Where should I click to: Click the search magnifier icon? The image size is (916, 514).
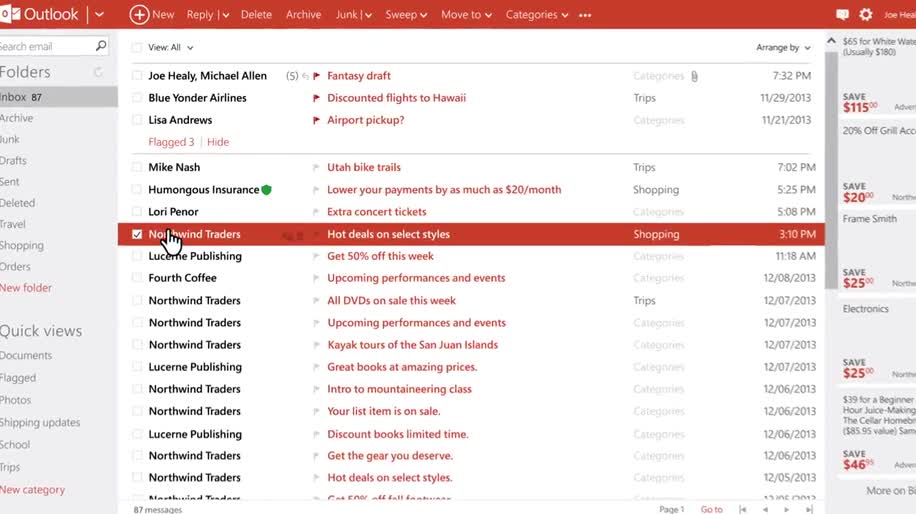(x=101, y=46)
